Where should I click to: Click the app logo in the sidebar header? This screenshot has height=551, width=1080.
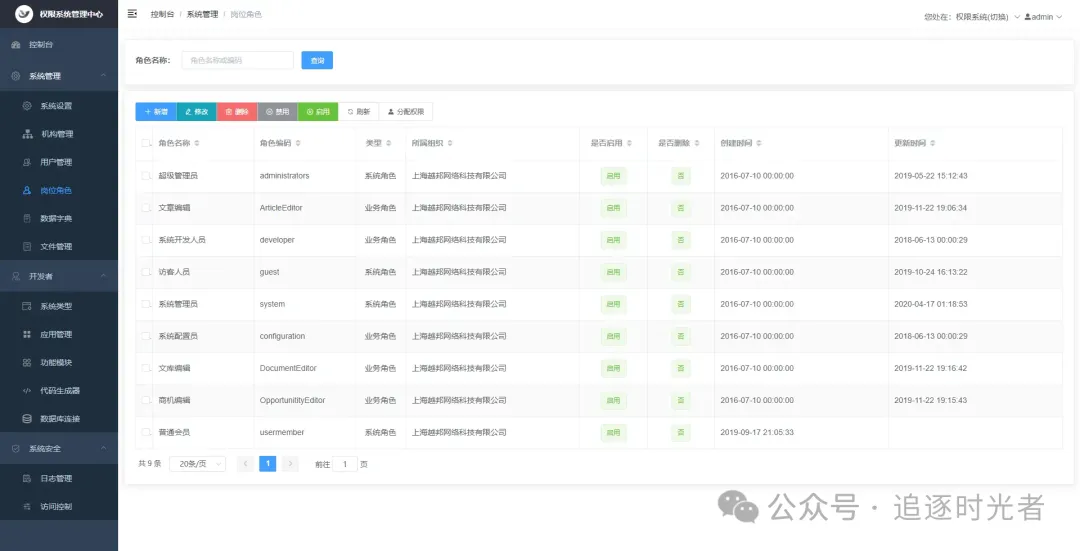point(24,14)
